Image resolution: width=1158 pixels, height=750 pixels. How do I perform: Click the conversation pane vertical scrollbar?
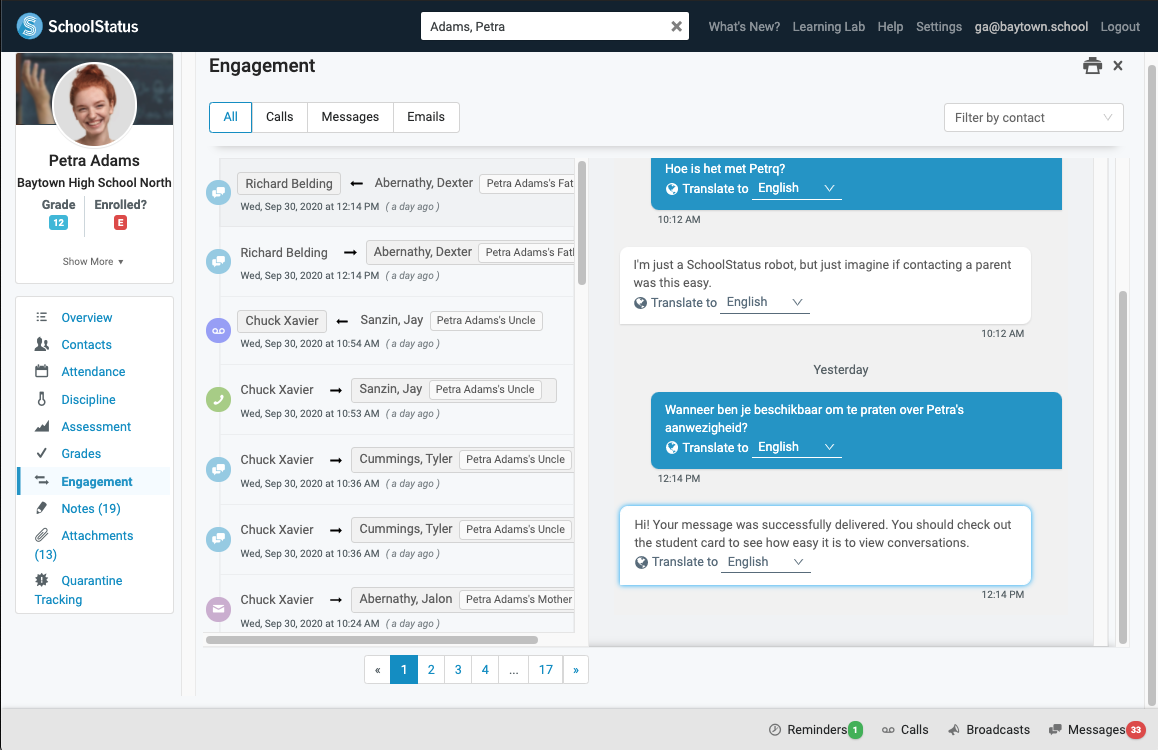click(1123, 467)
